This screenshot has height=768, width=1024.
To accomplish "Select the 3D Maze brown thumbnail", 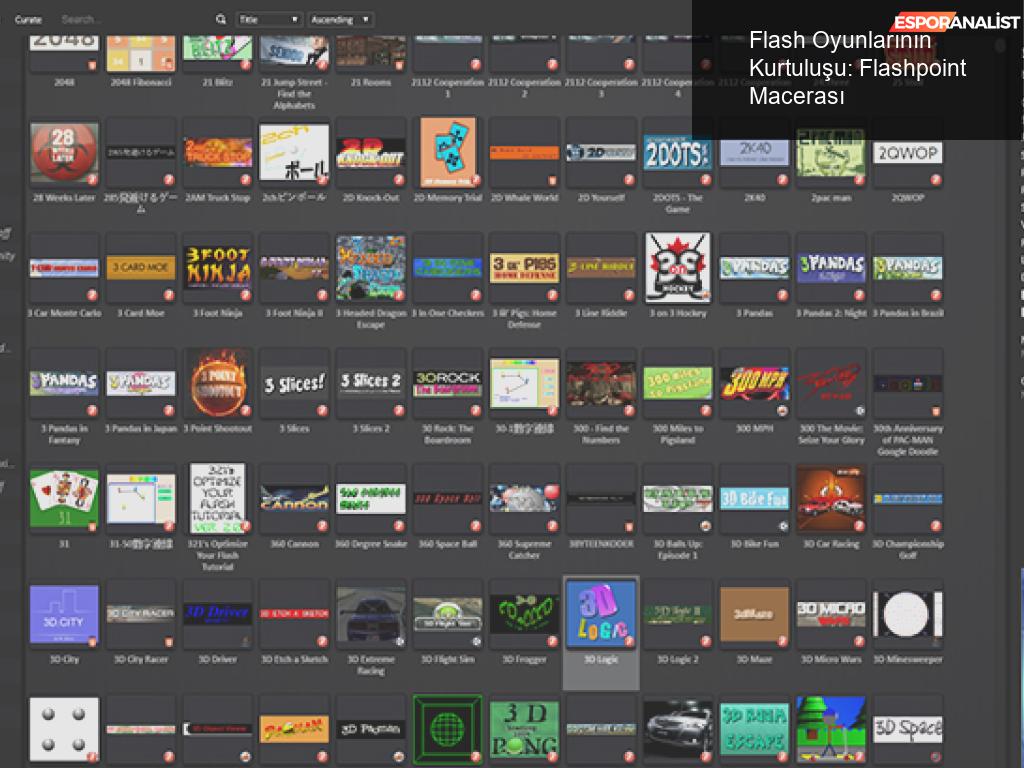I will (754, 614).
